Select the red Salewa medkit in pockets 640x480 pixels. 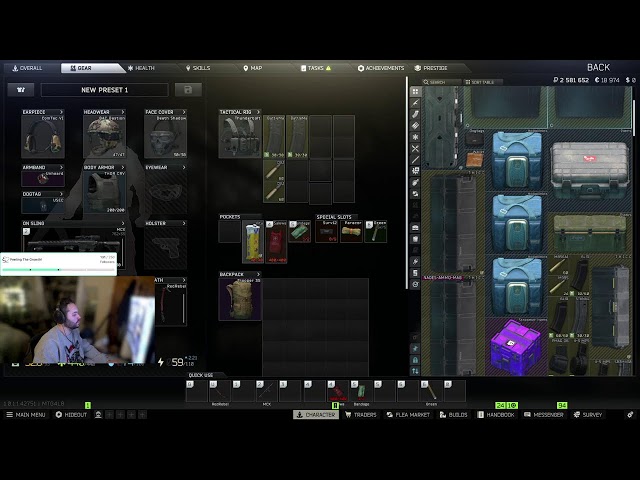[276, 242]
